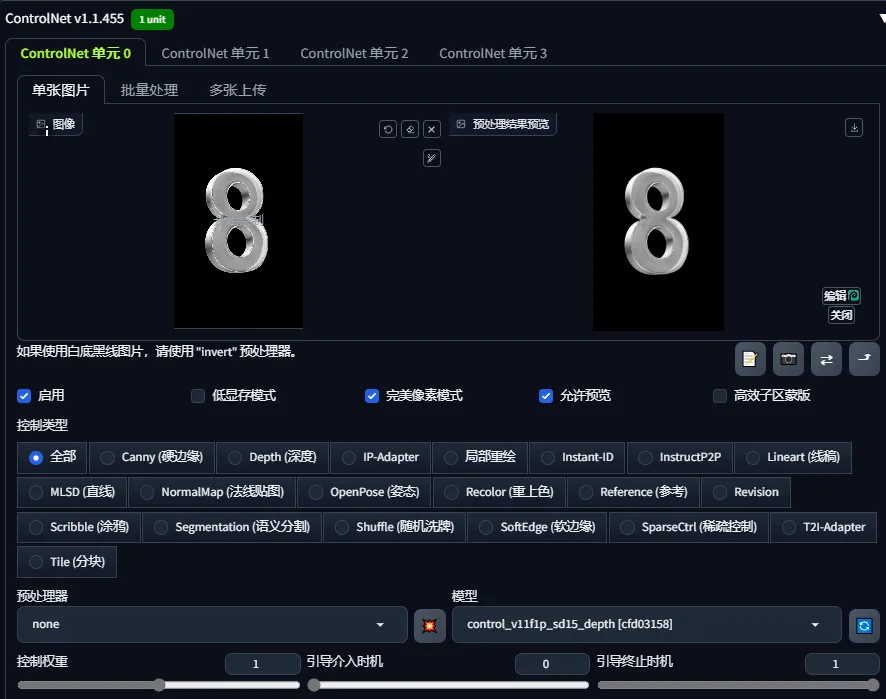This screenshot has width=886, height=699.
Task: Click the camera webcam icon button
Action: coord(788,359)
